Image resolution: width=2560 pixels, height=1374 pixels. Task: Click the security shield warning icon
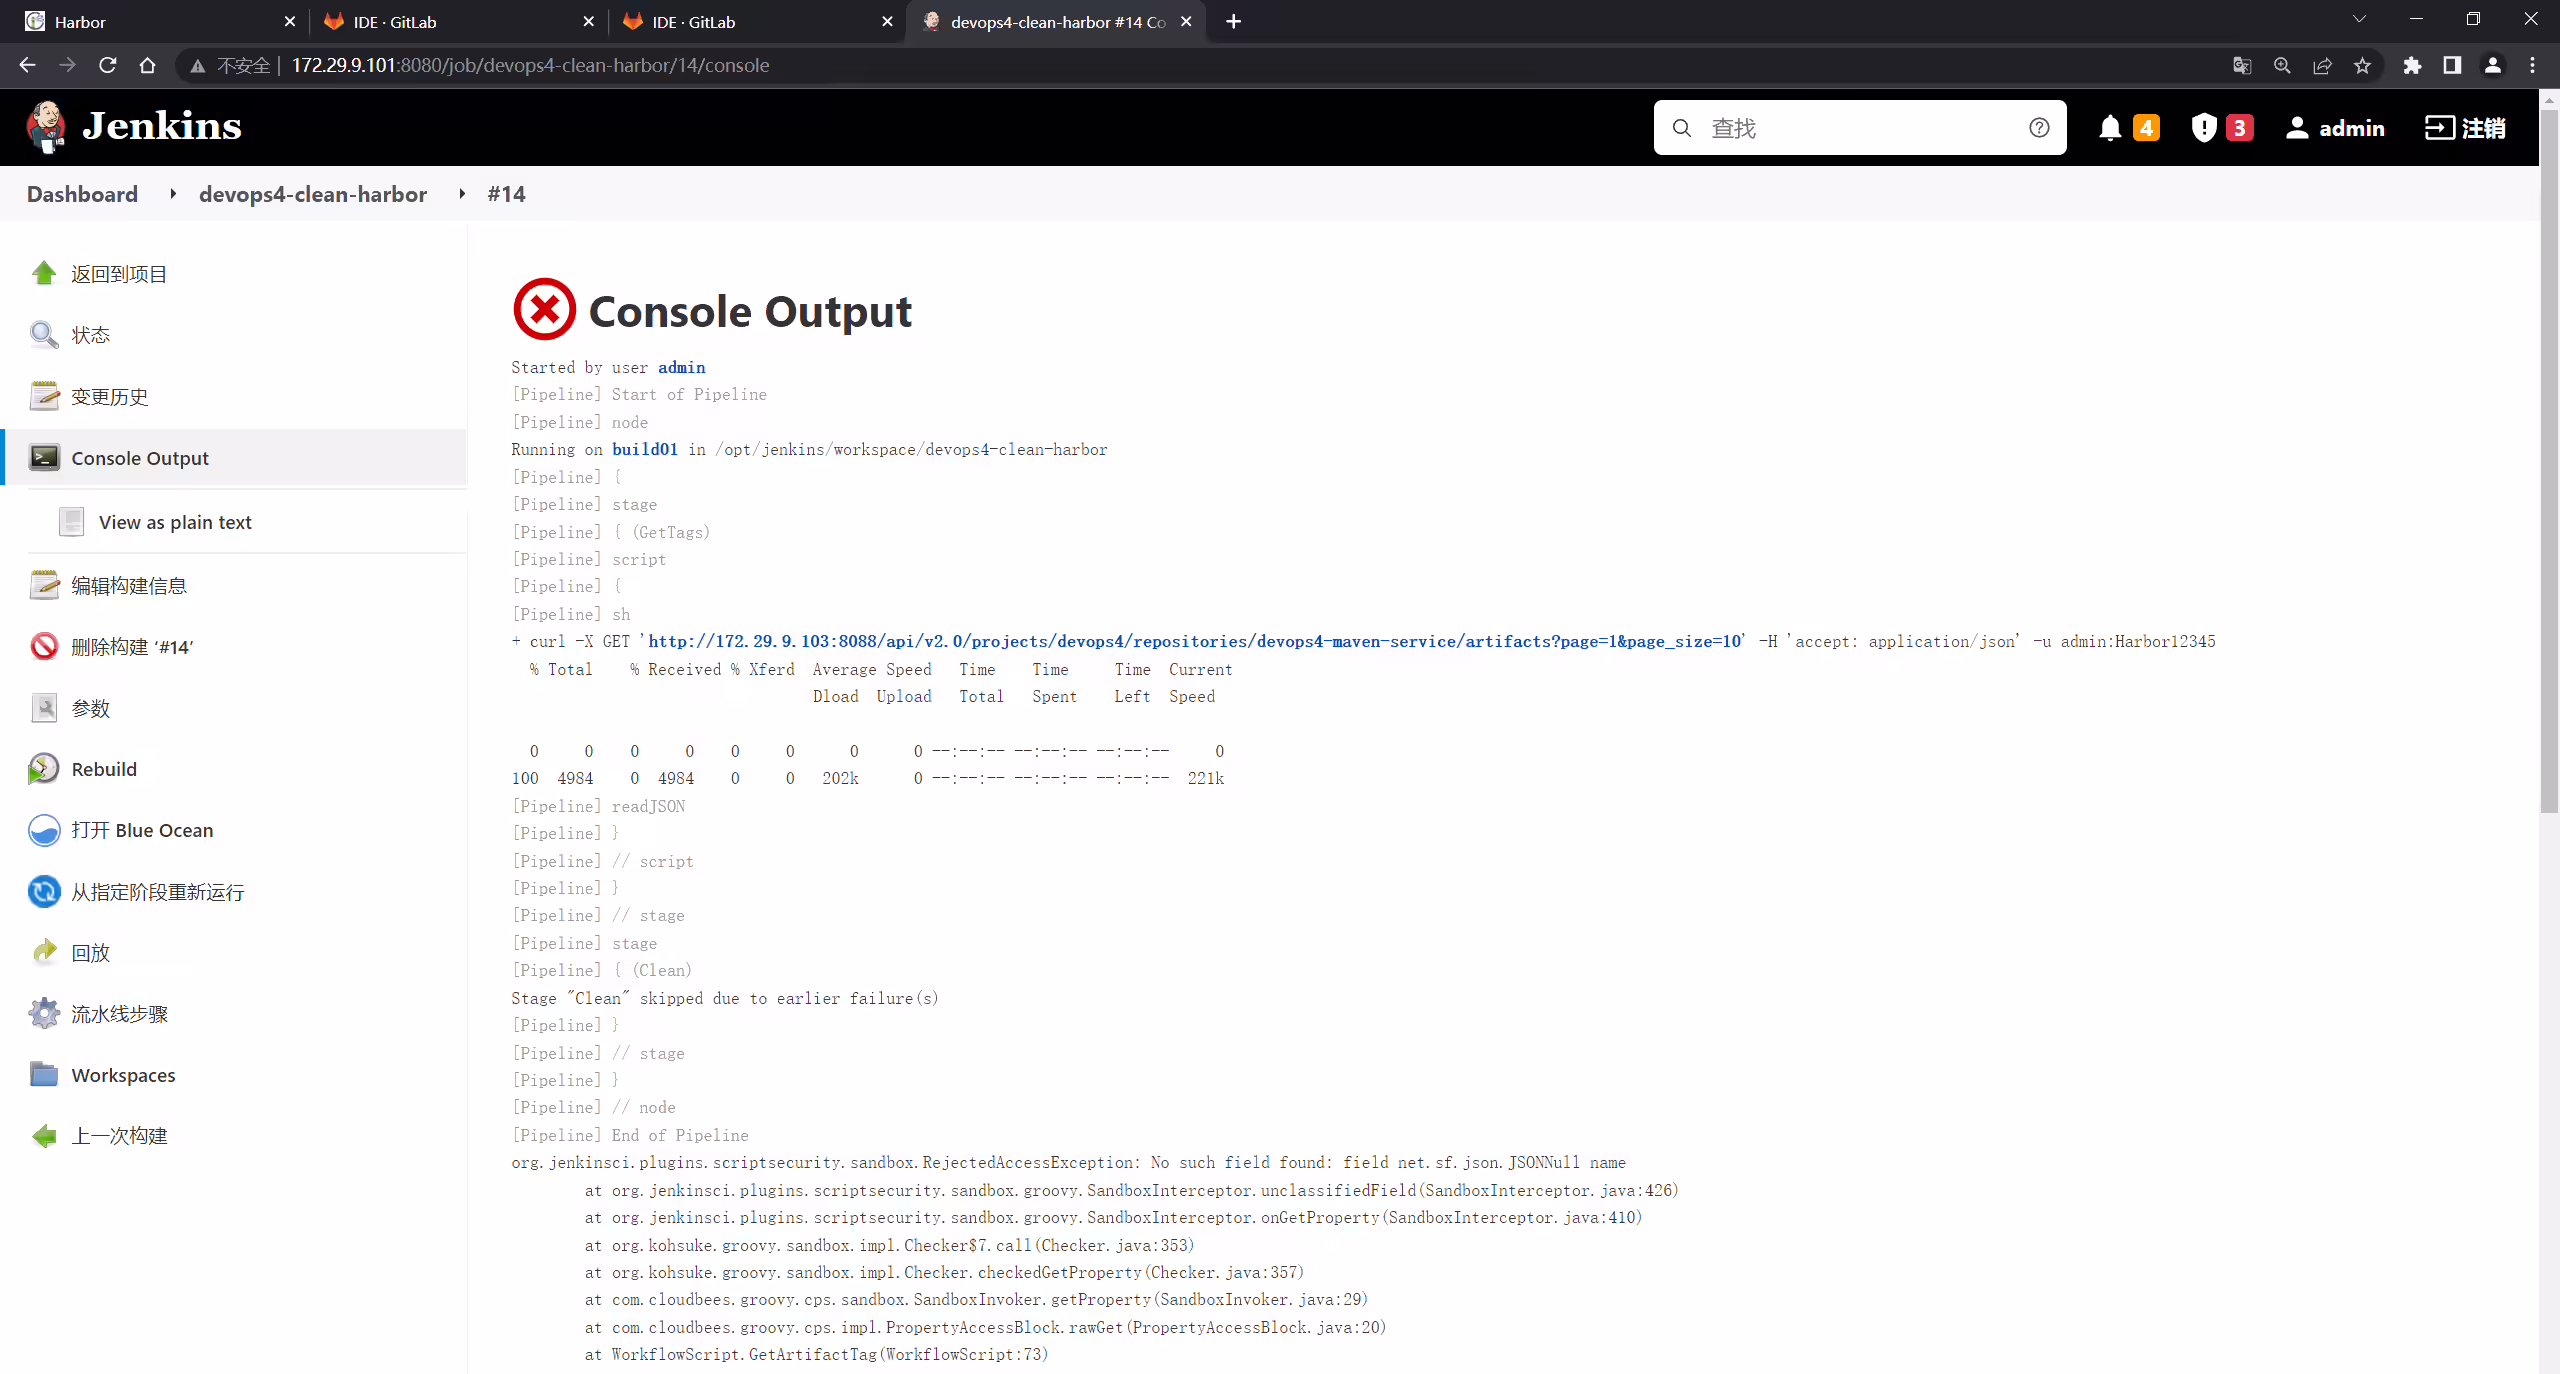click(2204, 128)
